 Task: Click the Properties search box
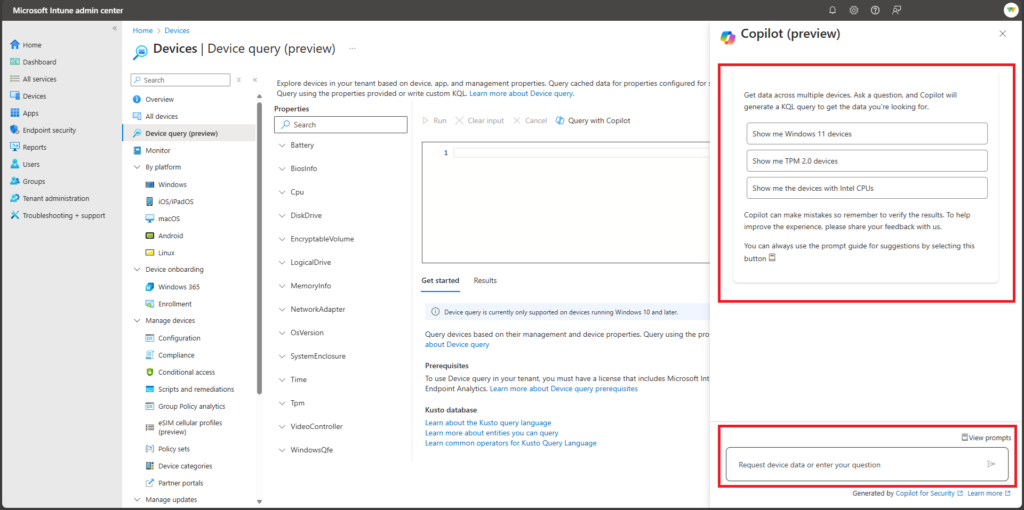tap(340, 125)
